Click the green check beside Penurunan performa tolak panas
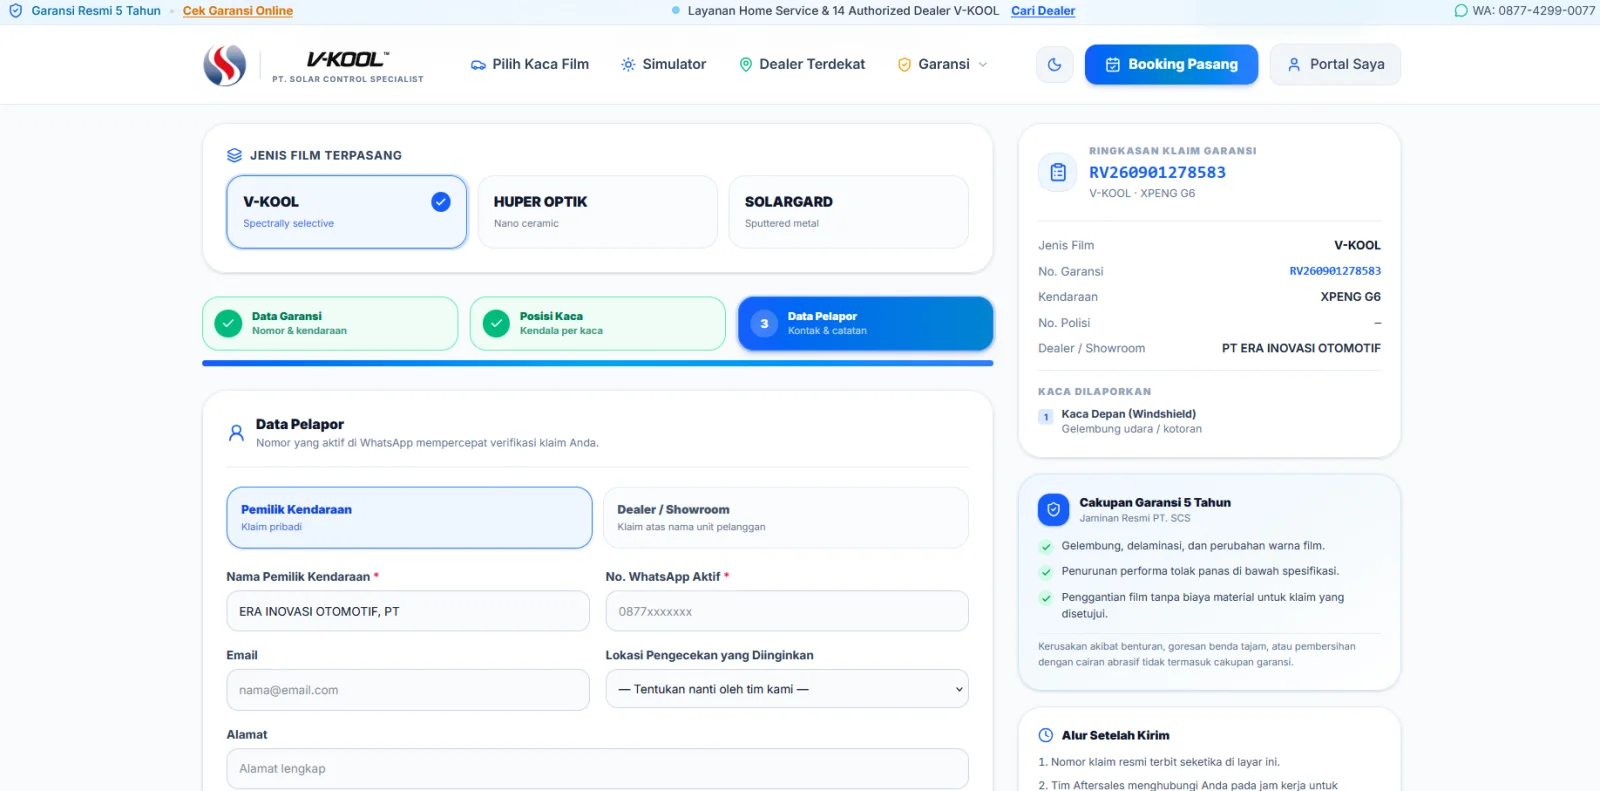 point(1046,572)
